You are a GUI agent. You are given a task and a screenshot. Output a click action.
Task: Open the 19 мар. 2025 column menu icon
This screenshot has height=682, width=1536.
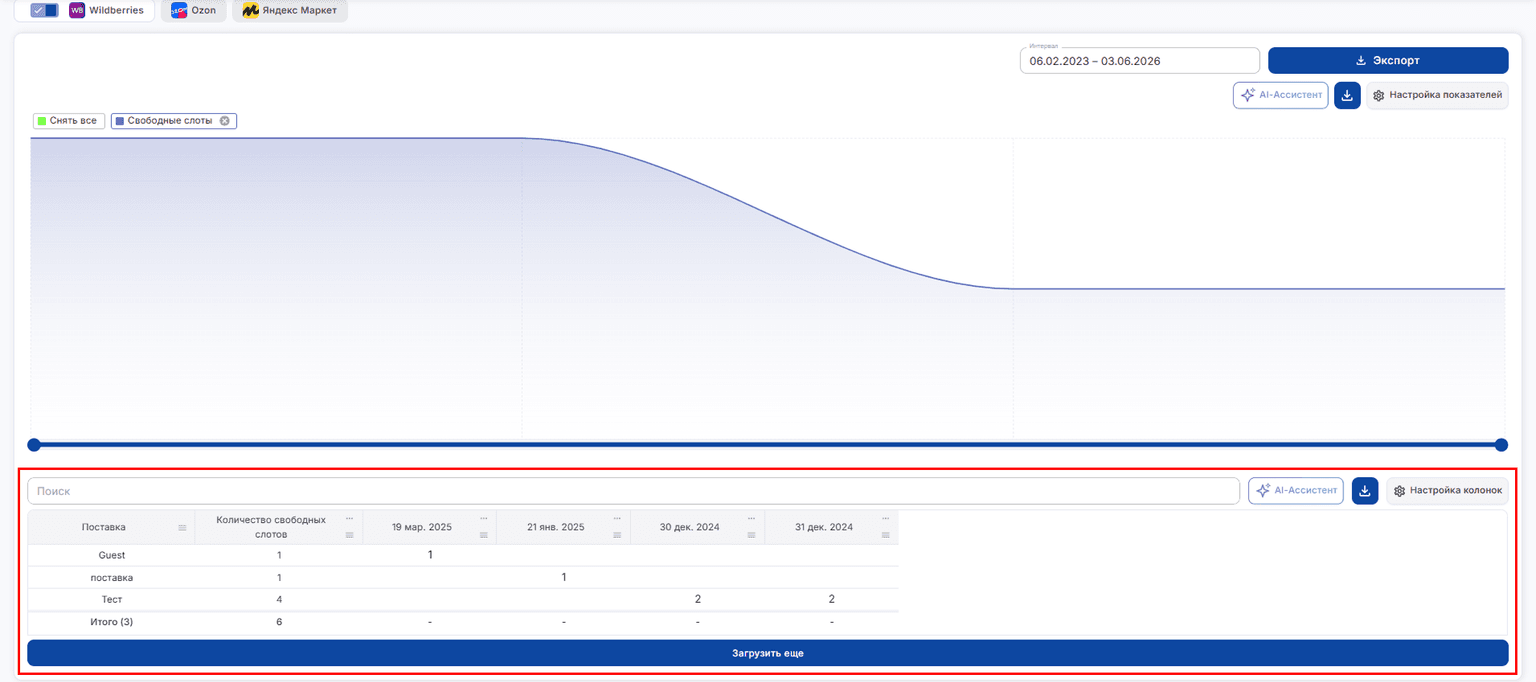pos(484,535)
